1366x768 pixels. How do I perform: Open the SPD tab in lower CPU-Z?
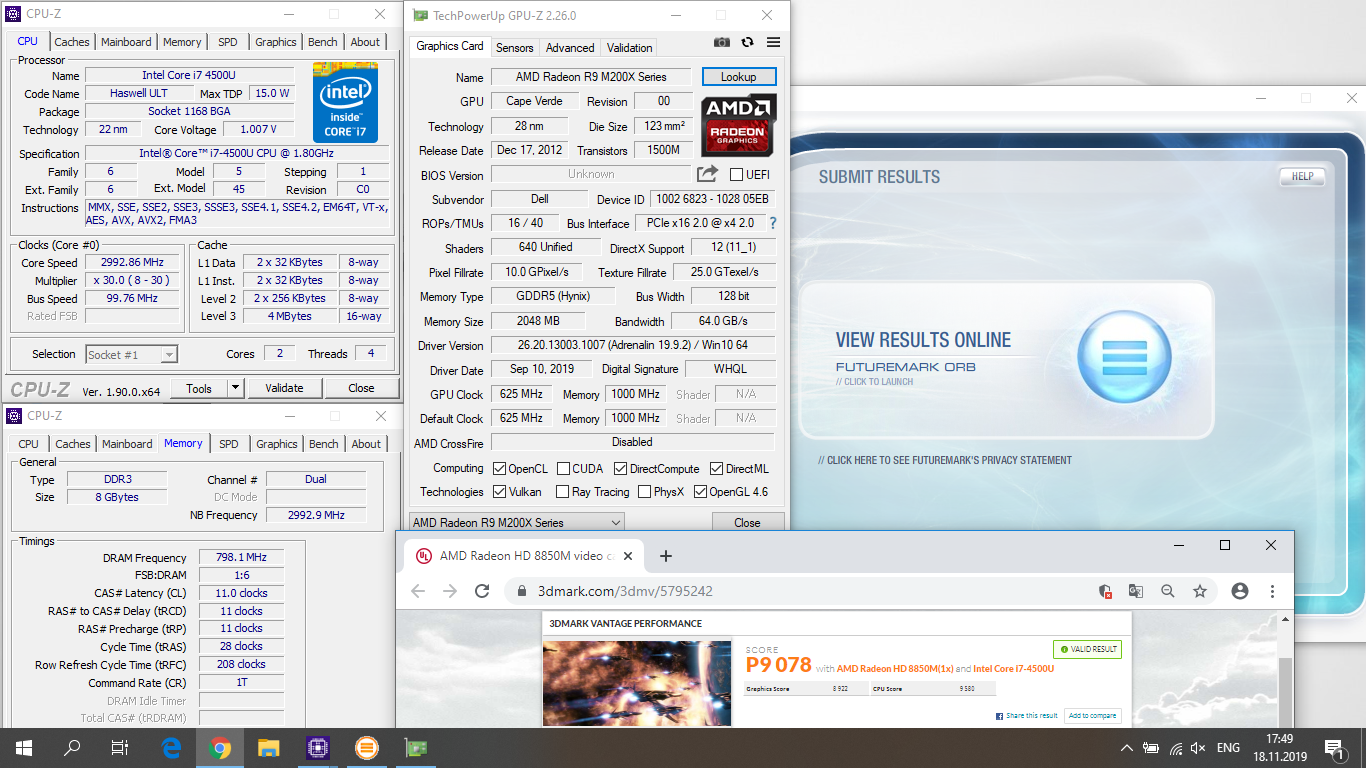(229, 444)
